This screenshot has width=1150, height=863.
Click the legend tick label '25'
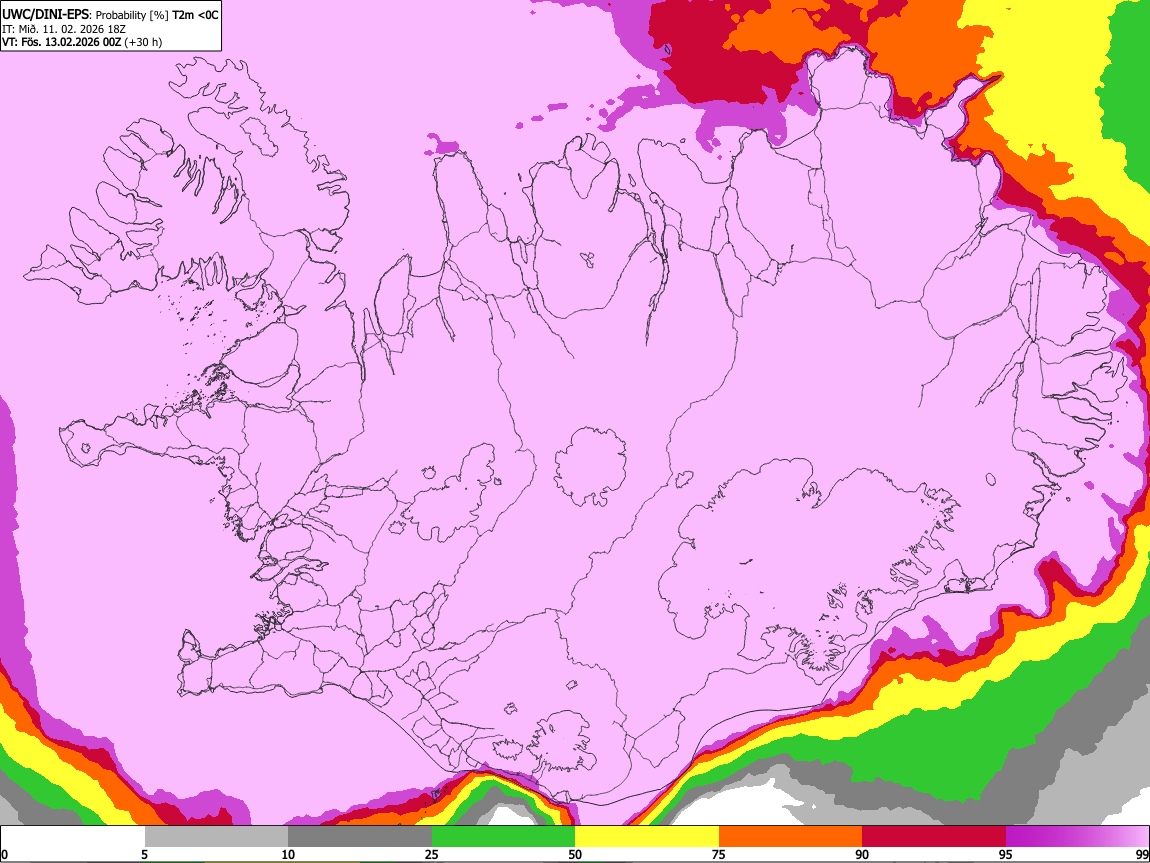[x=431, y=854]
